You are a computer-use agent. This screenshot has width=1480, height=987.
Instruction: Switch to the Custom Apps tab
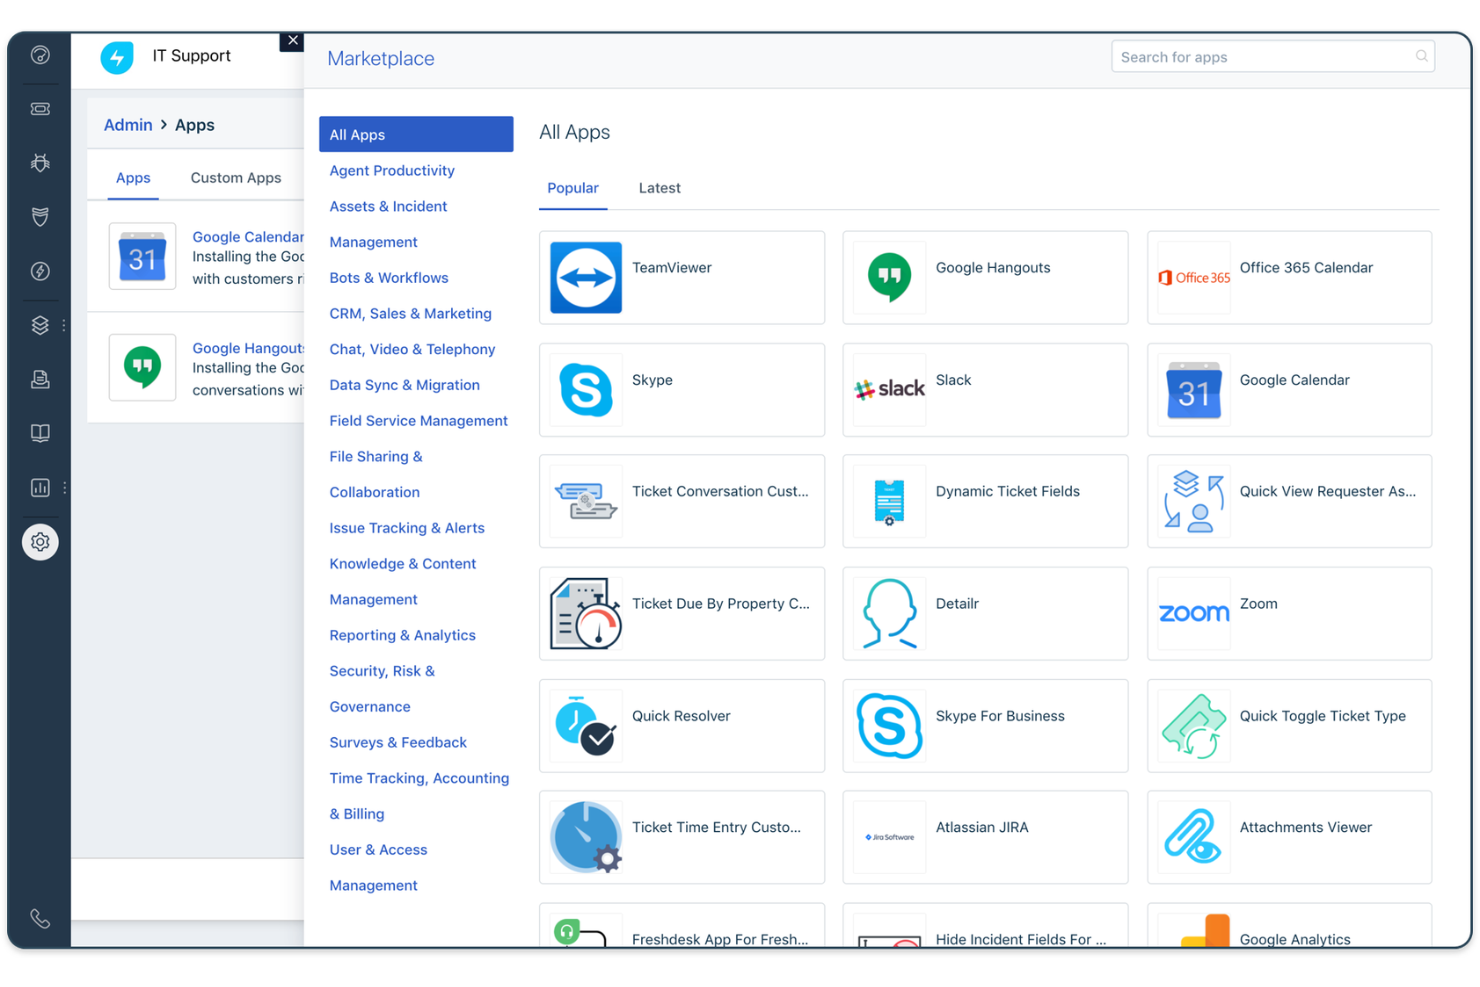point(235,177)
